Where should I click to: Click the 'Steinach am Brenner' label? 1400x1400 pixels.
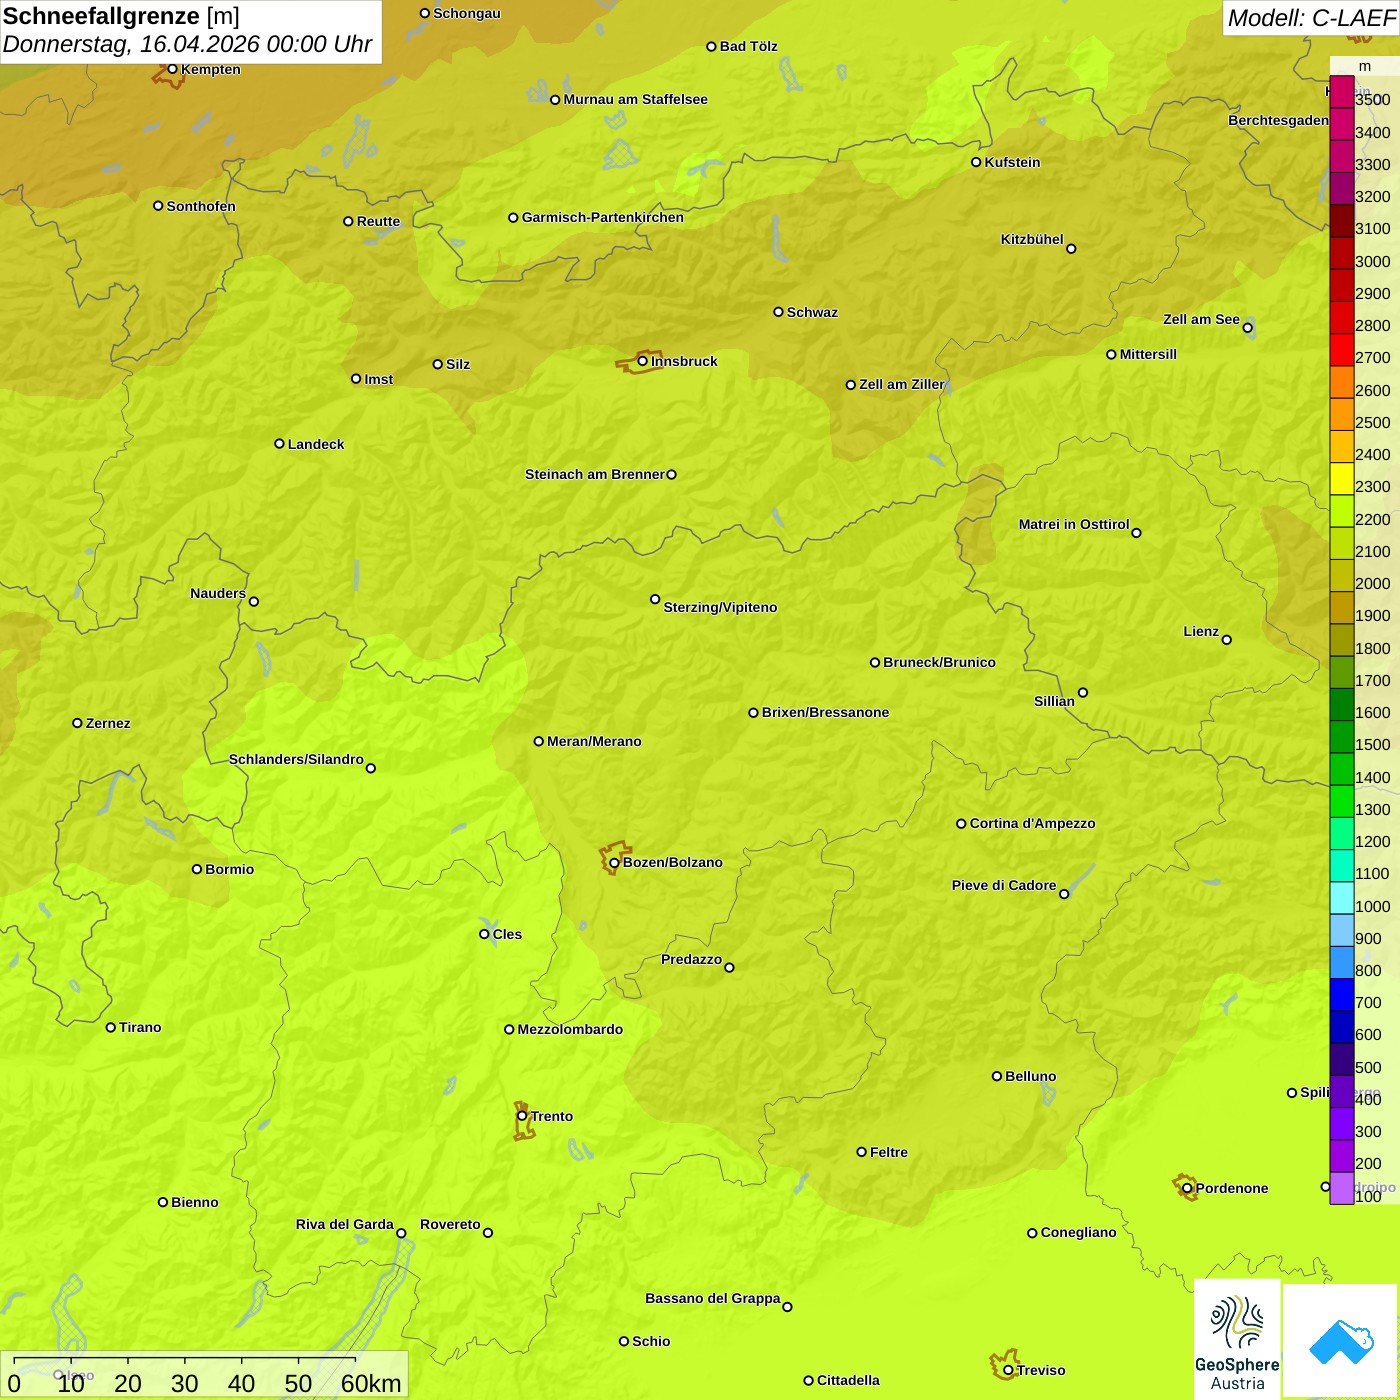595,474
